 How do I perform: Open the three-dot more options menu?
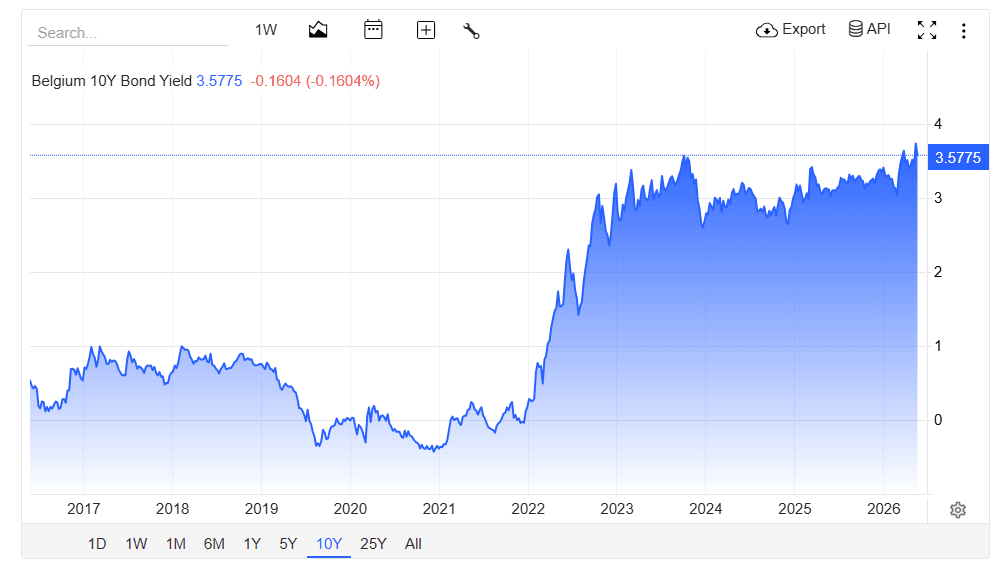click(x=964, y=31)
